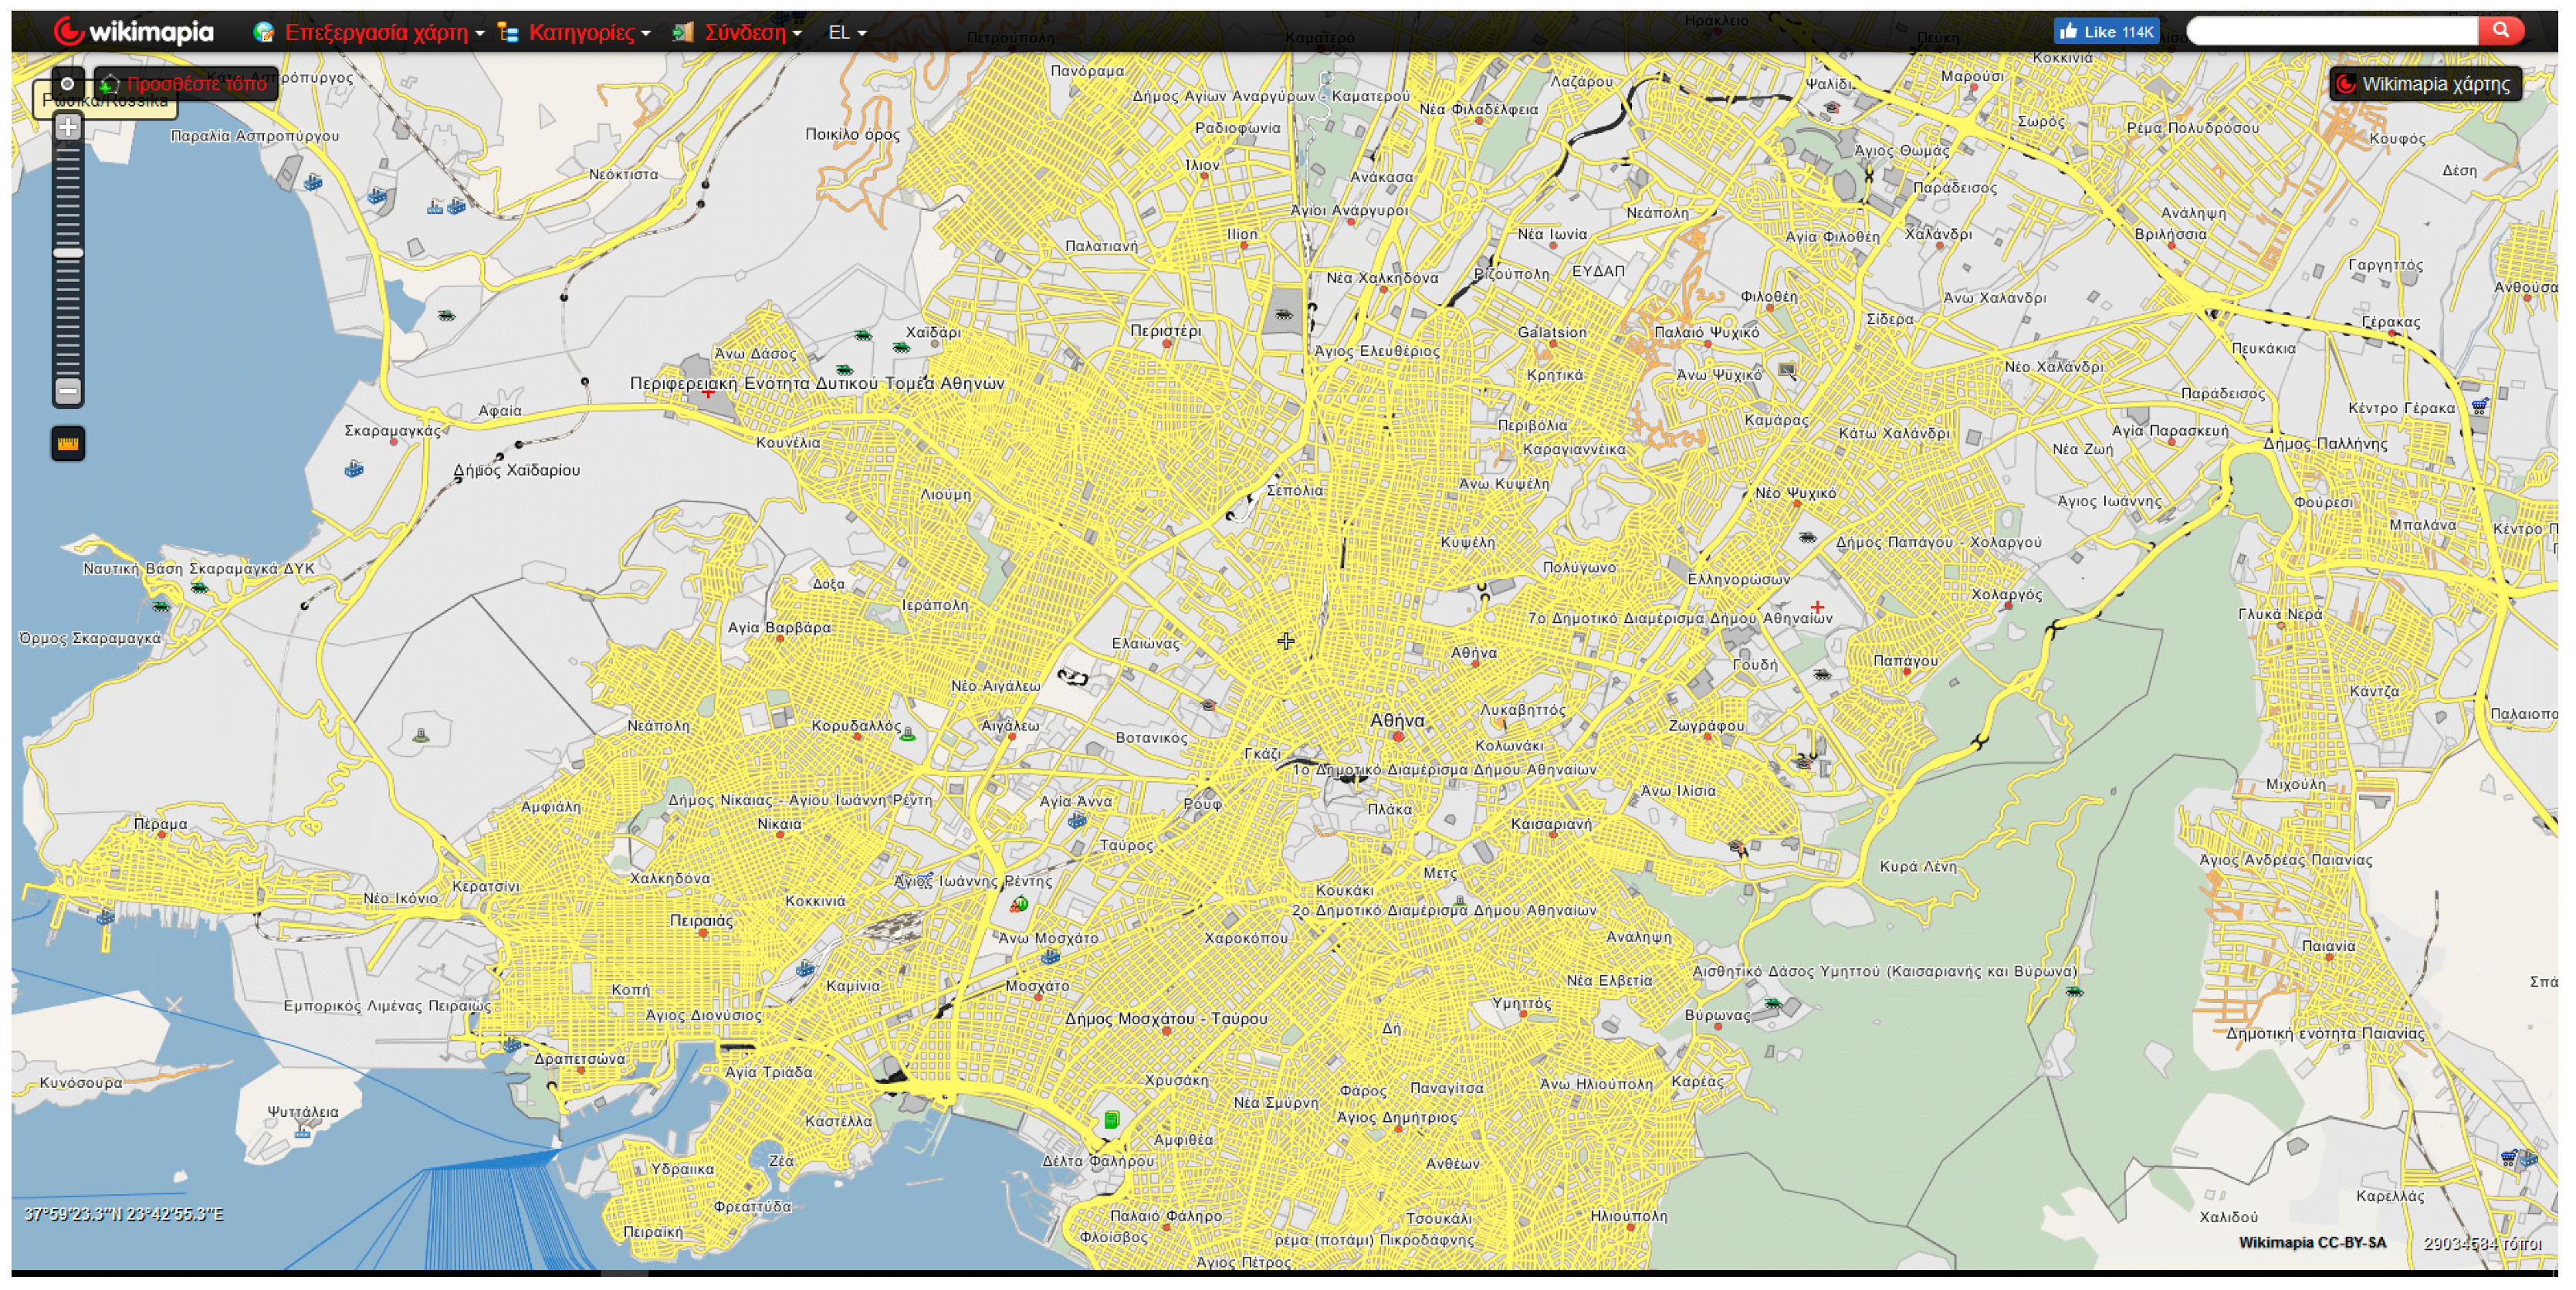This screenshot has width=2576, height=1290.
Task: Click the locate-me circle button
Action: click(67, 84)
